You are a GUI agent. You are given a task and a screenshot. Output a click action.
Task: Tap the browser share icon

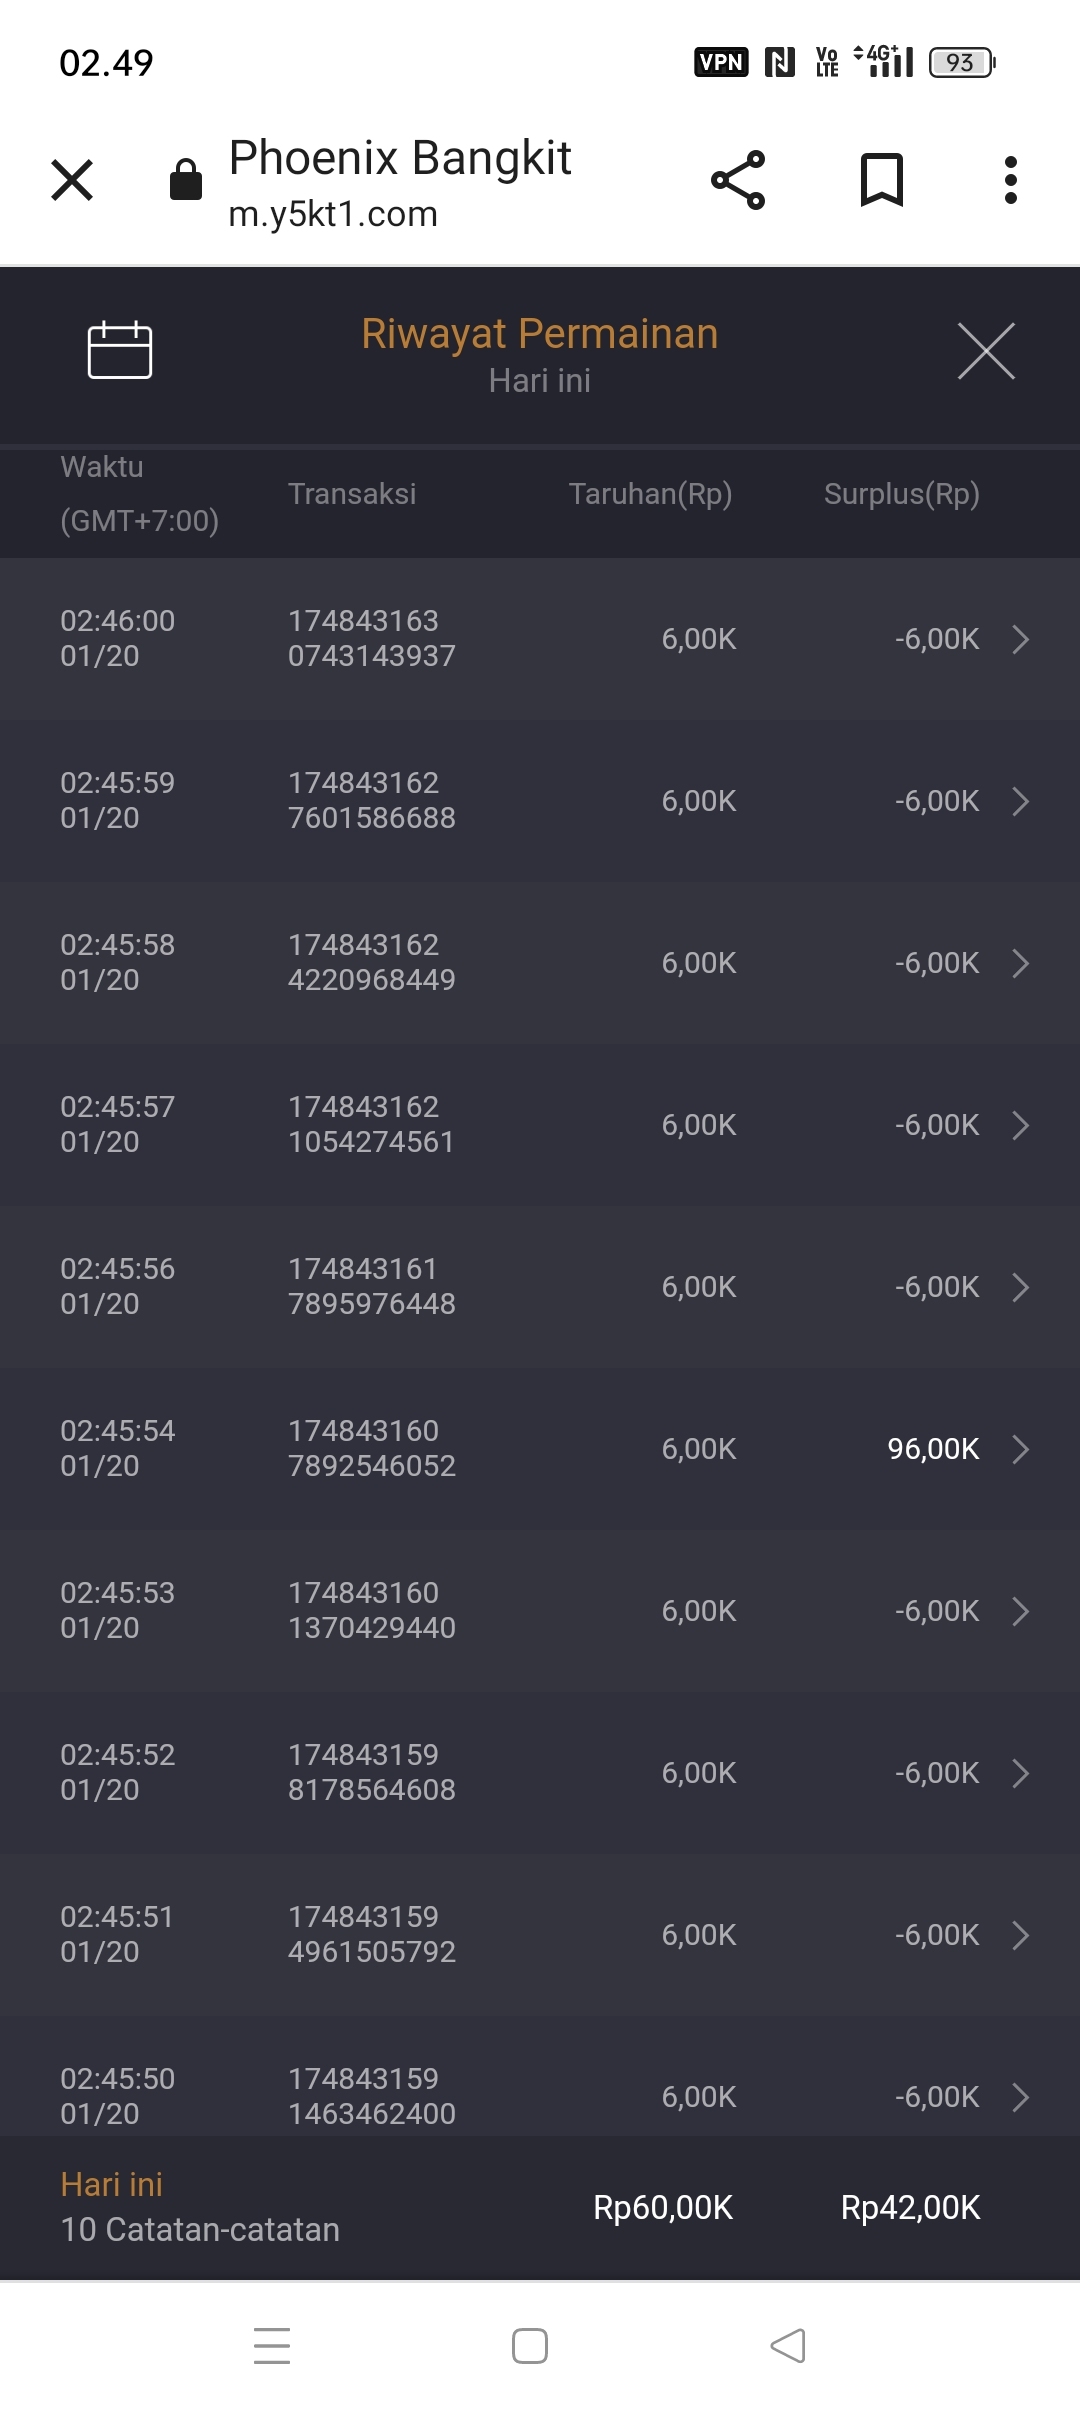click(x=738, y=180)
